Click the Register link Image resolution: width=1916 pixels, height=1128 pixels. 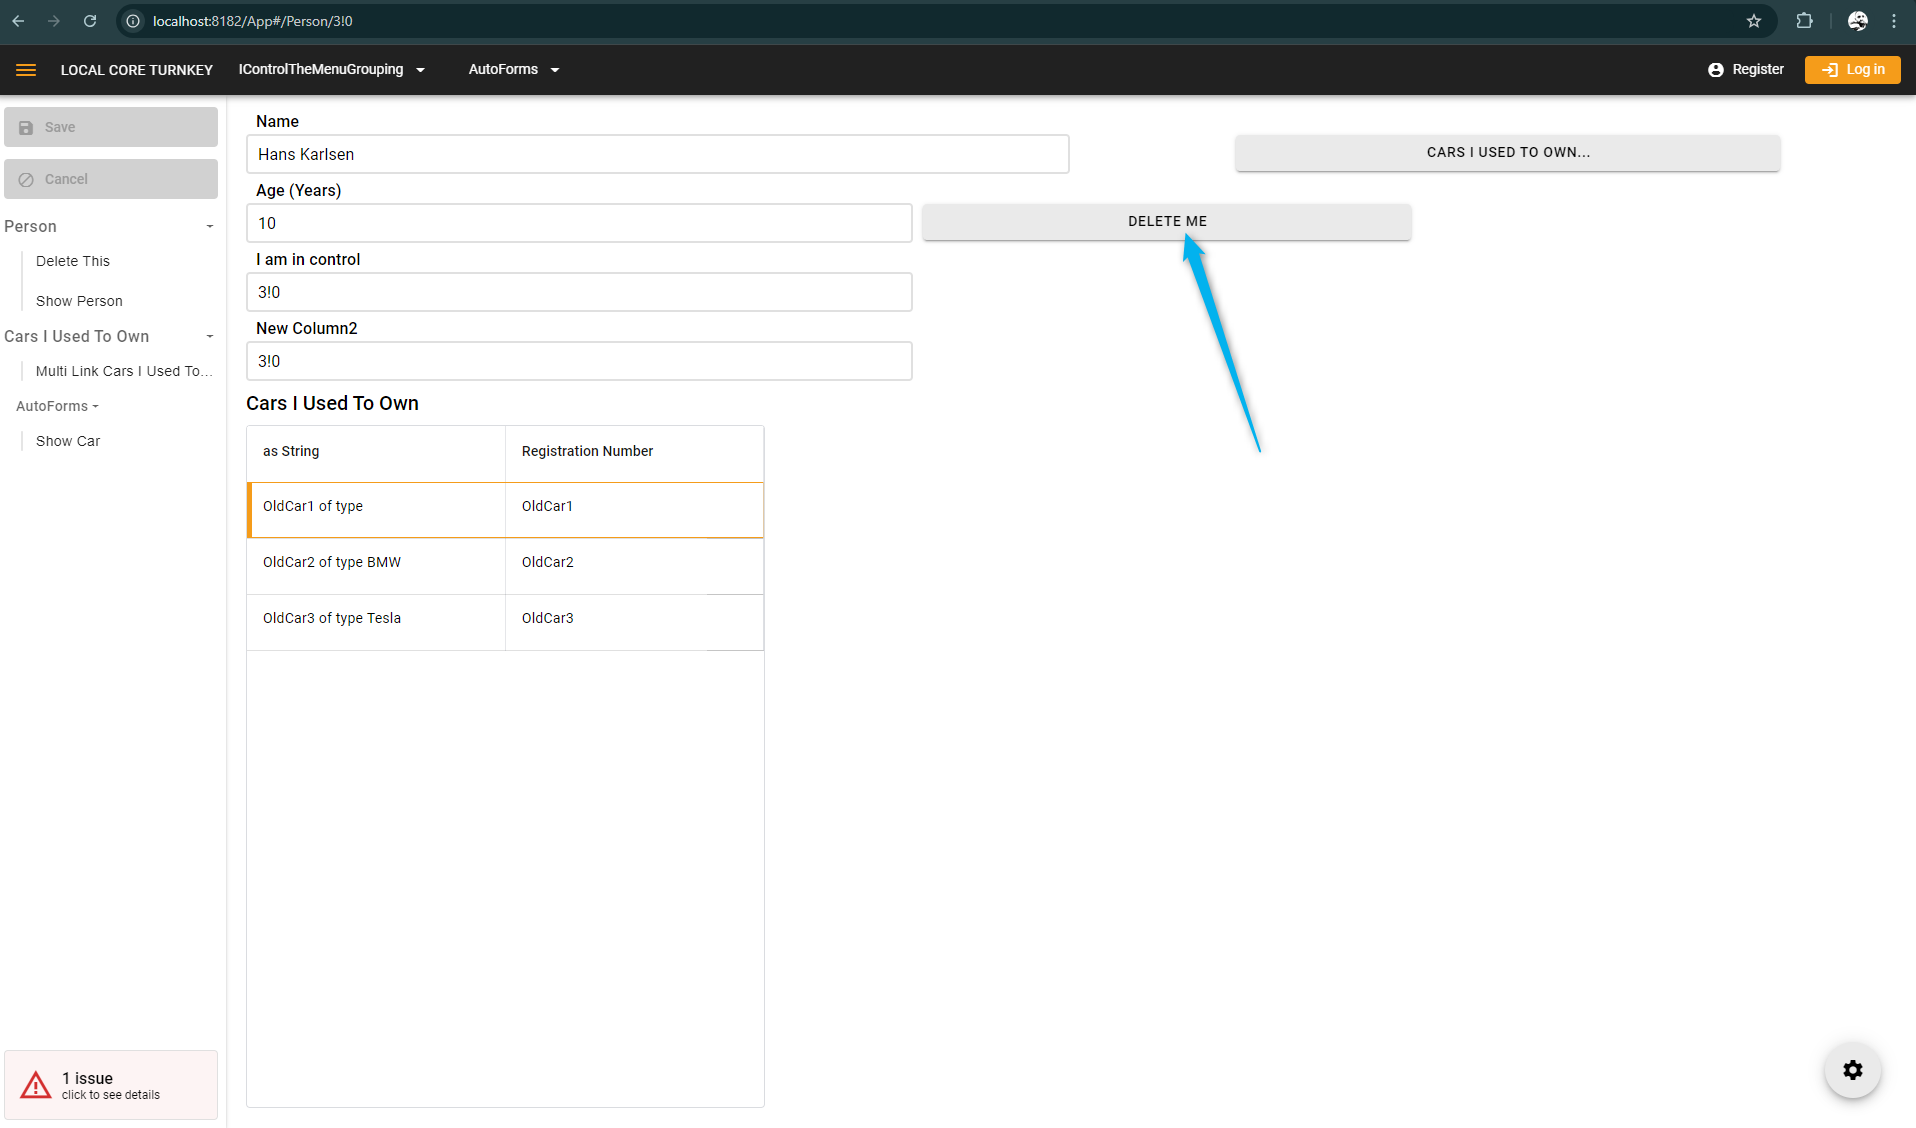pos(1746,70)
